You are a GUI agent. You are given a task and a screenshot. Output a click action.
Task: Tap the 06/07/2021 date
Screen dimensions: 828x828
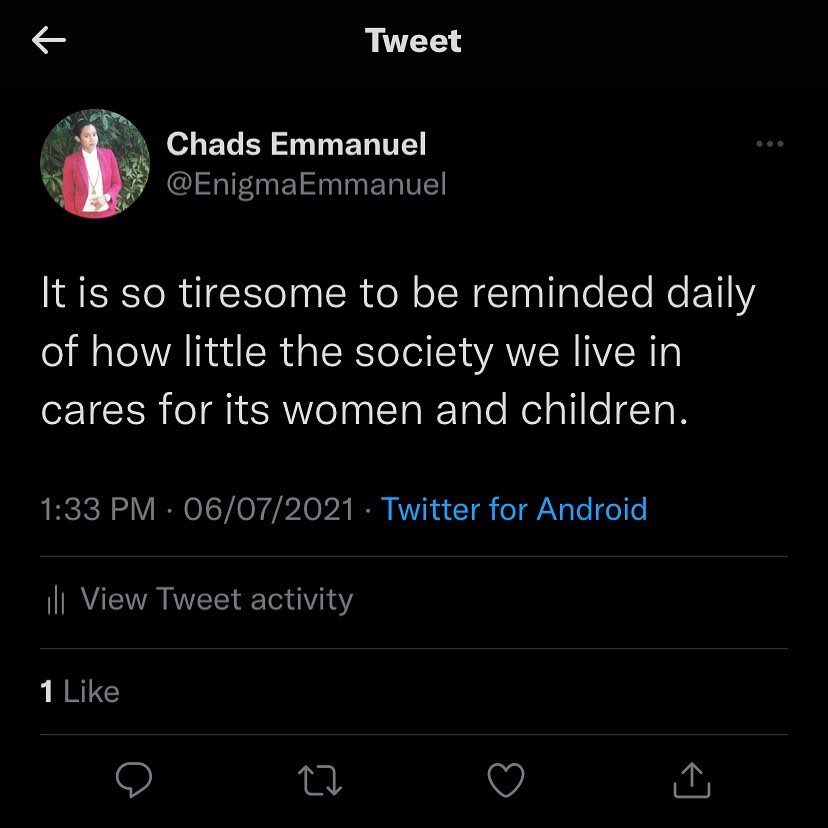[x=269, y=509]
